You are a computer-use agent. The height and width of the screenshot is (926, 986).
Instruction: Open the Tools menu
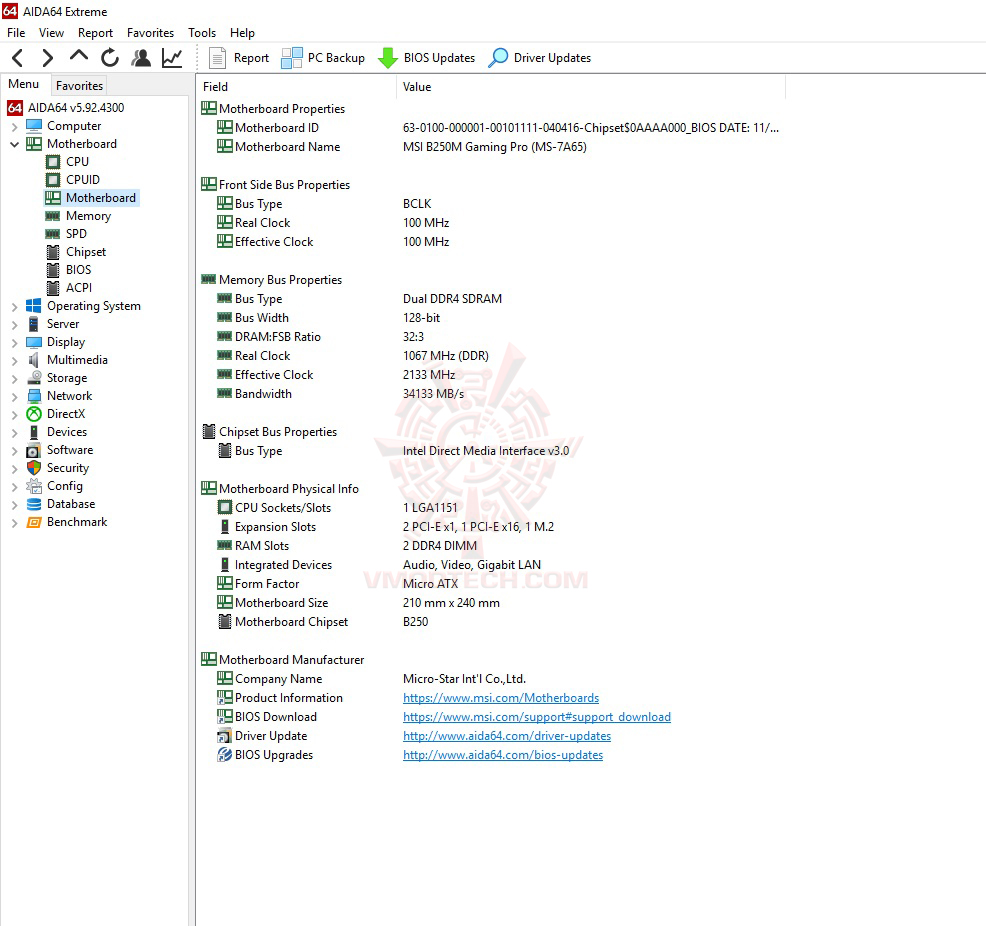202,33
